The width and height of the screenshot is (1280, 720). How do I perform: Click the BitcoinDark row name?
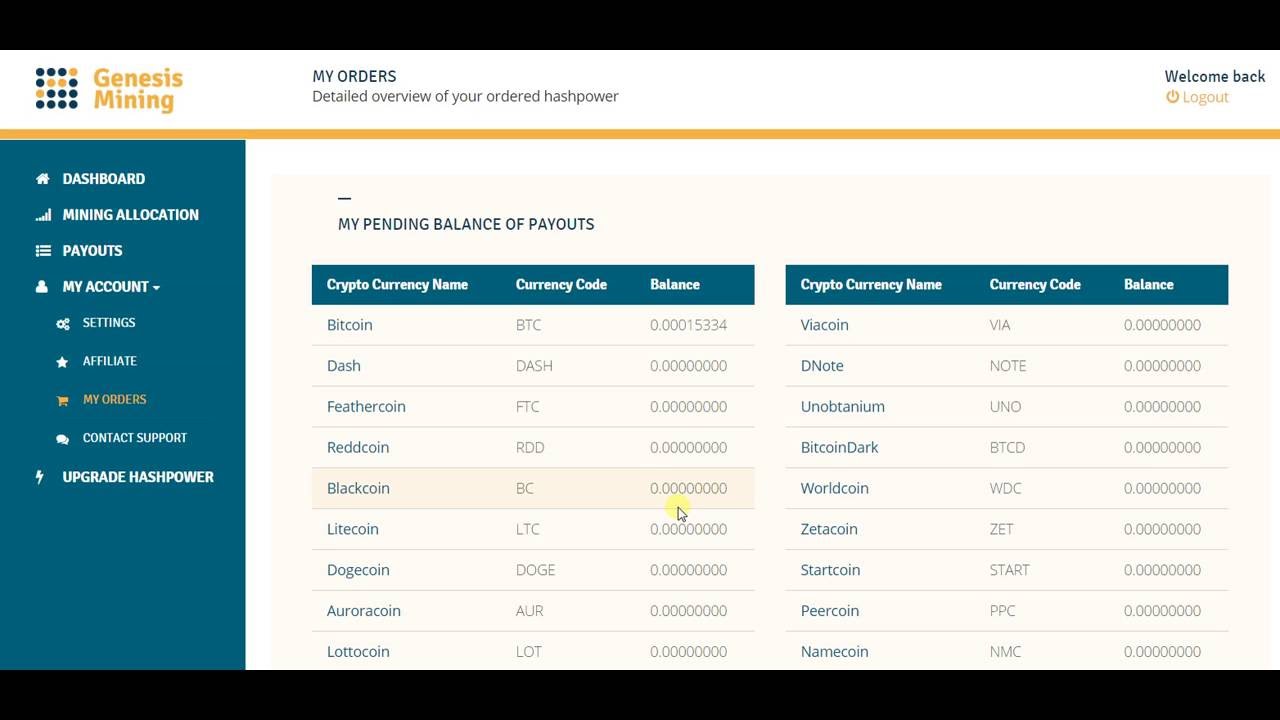tap(840, 447)
